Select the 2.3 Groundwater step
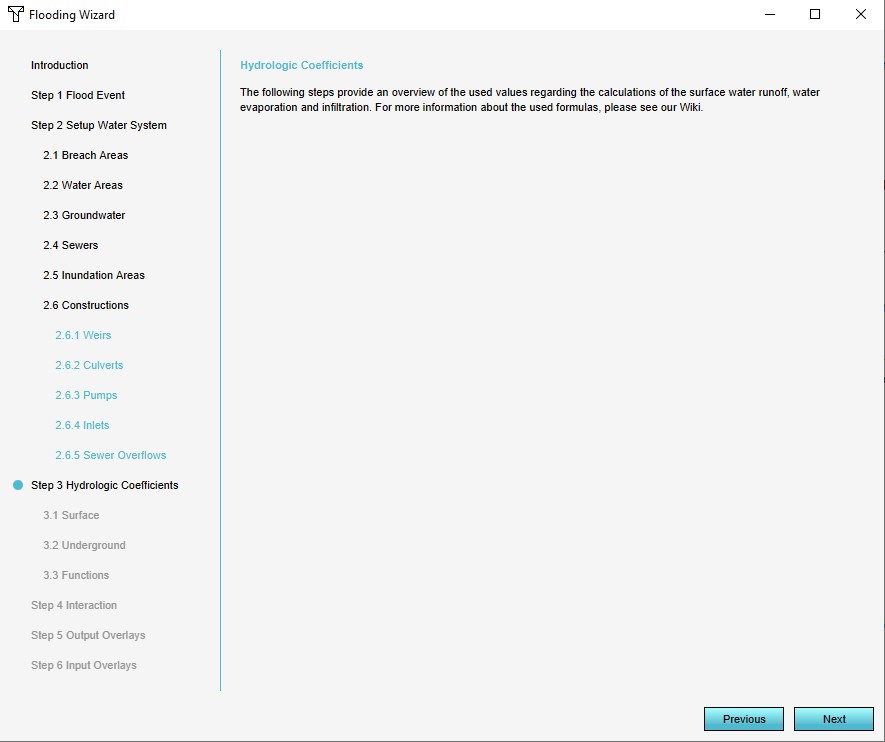The height and width of the screenshot is (742, 885). pyautogui.click(x=84, y=216)
